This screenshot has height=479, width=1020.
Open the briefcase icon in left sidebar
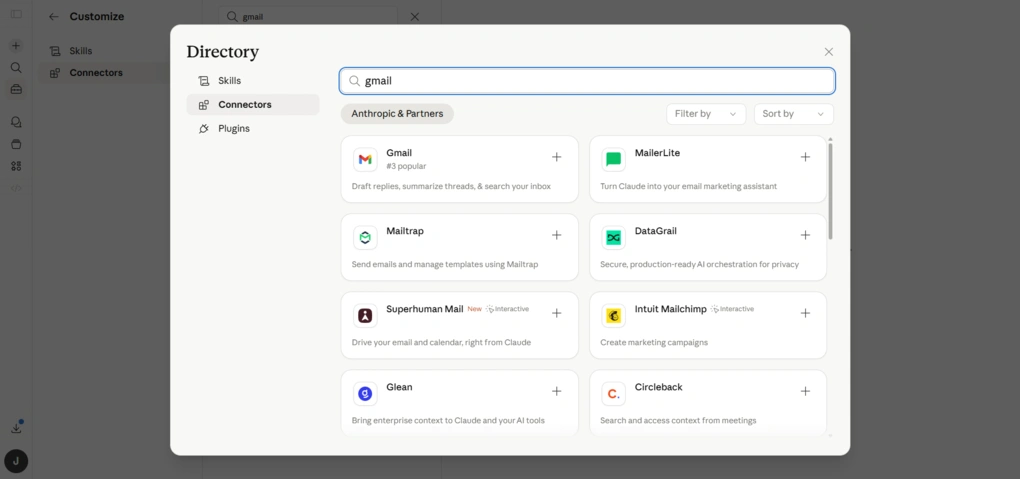[16, 89]
